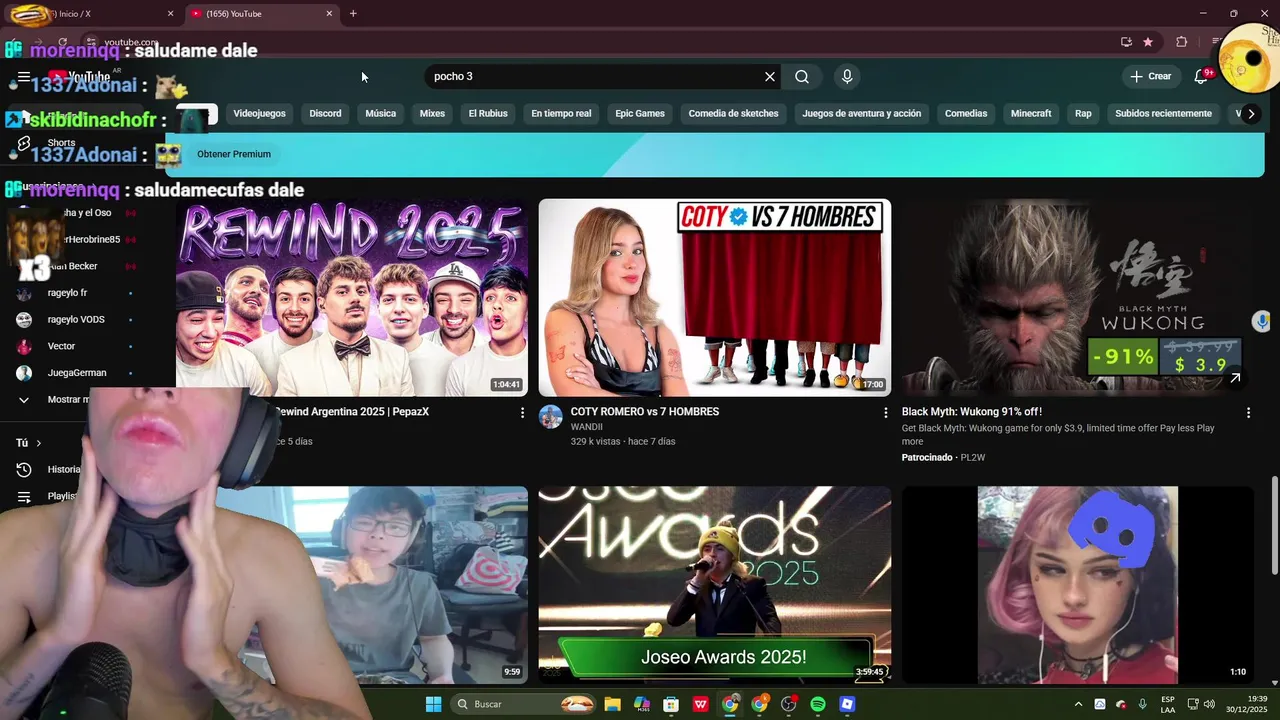This screenshot has height=720, width=1280.
Task: Select the Comedias chip
Action: [x=966, y=113]
